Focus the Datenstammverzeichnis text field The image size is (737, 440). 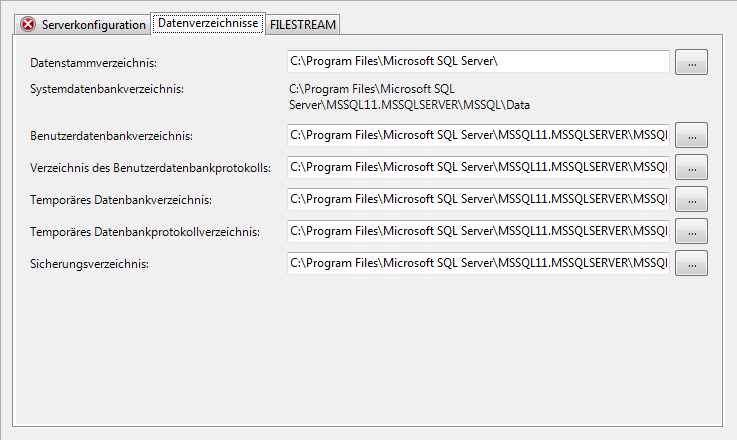click(x=478, y=62)
